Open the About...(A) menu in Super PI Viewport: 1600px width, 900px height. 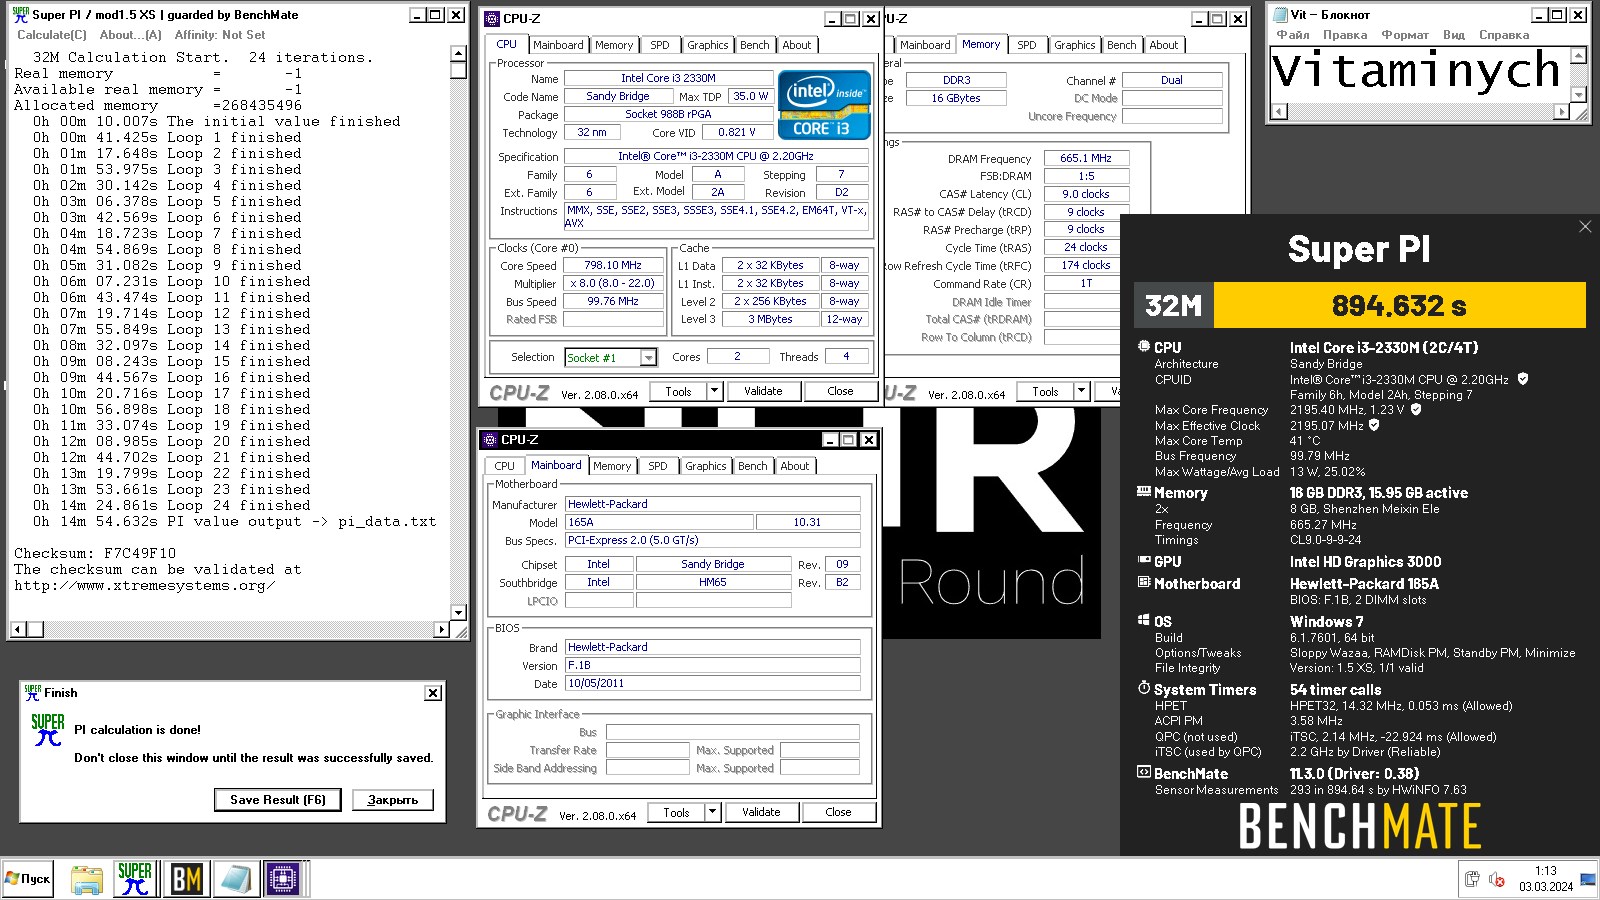click(x=130, y=34)
